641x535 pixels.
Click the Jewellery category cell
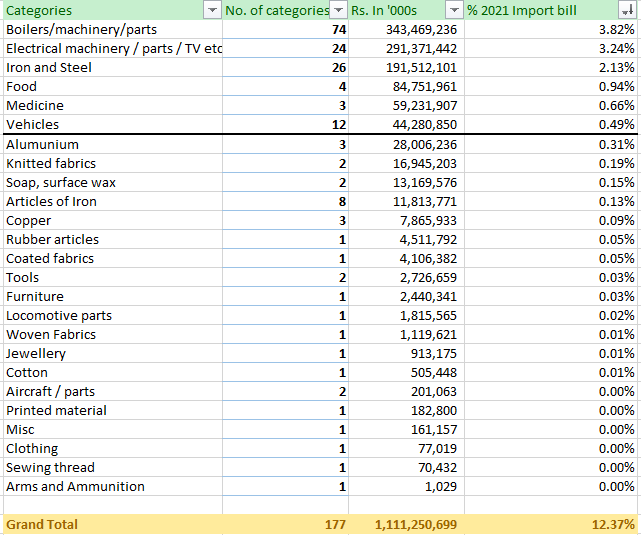pos(113,354)
